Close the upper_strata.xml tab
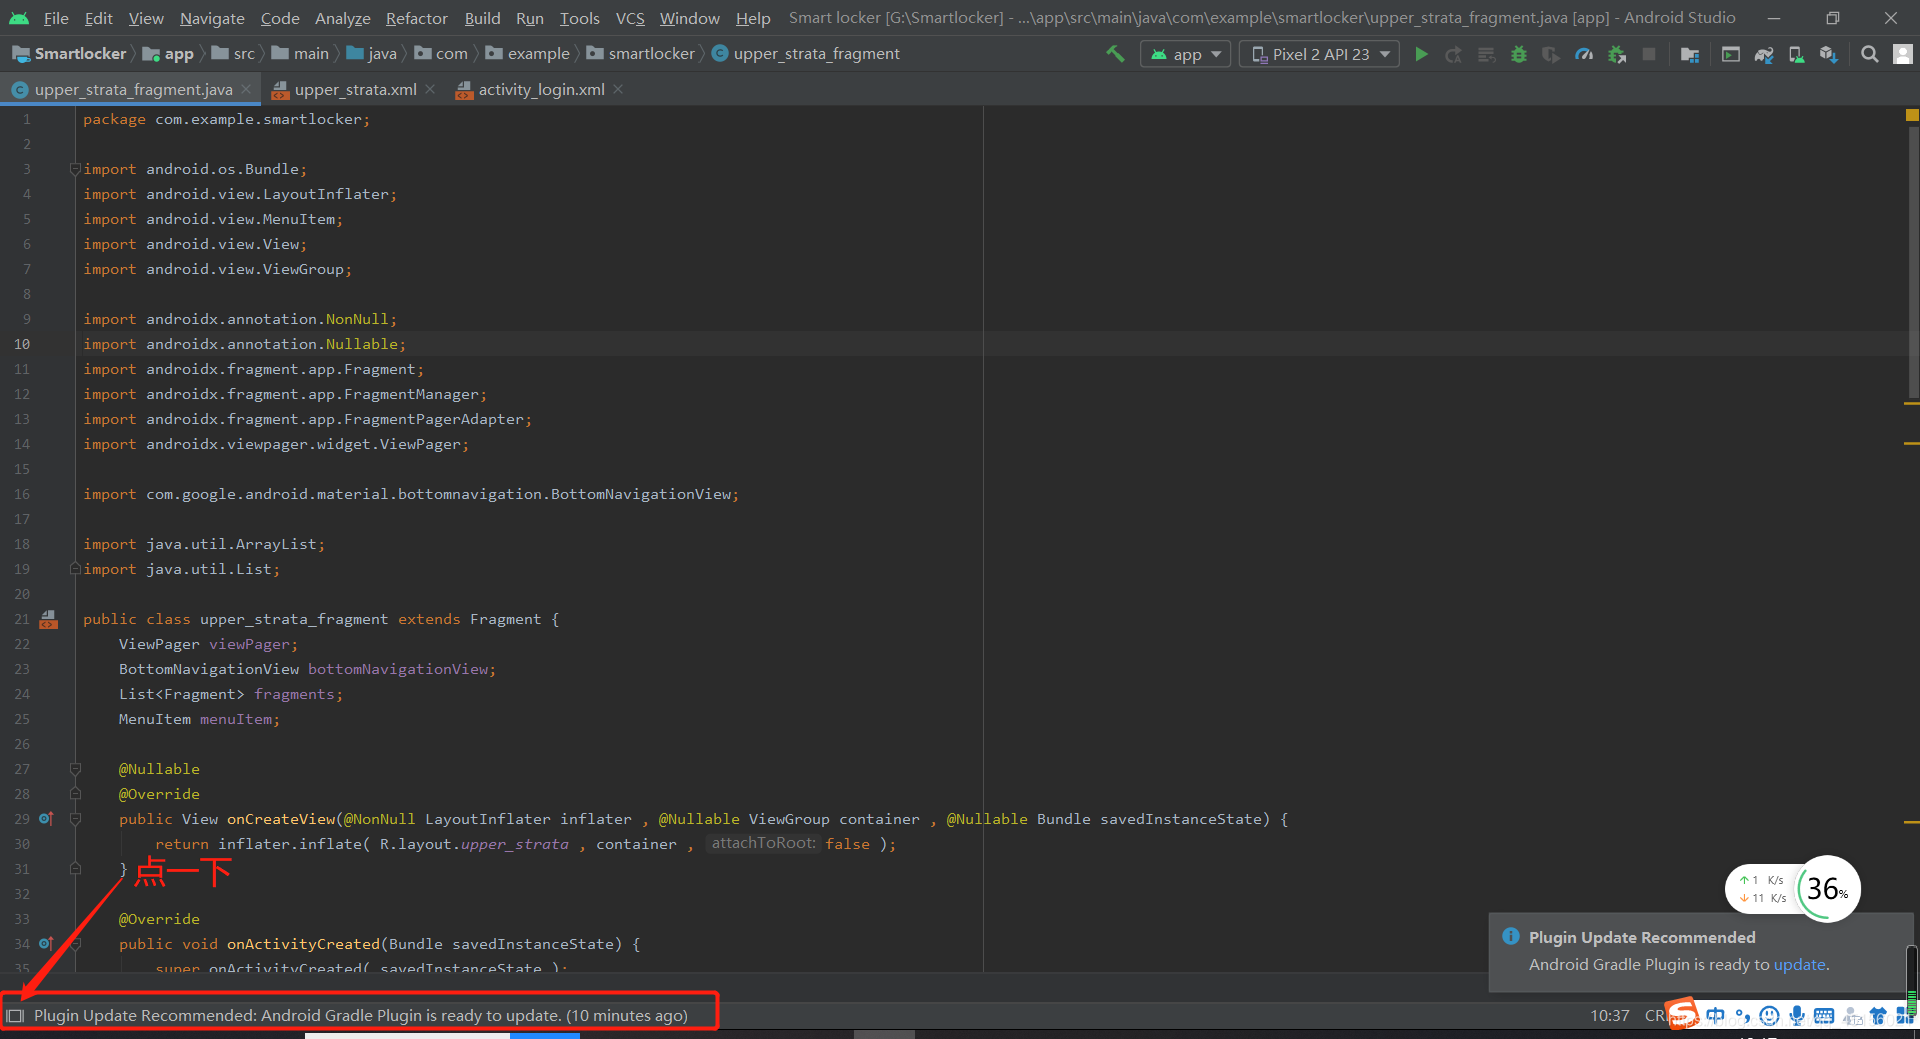 coord(430,90)
